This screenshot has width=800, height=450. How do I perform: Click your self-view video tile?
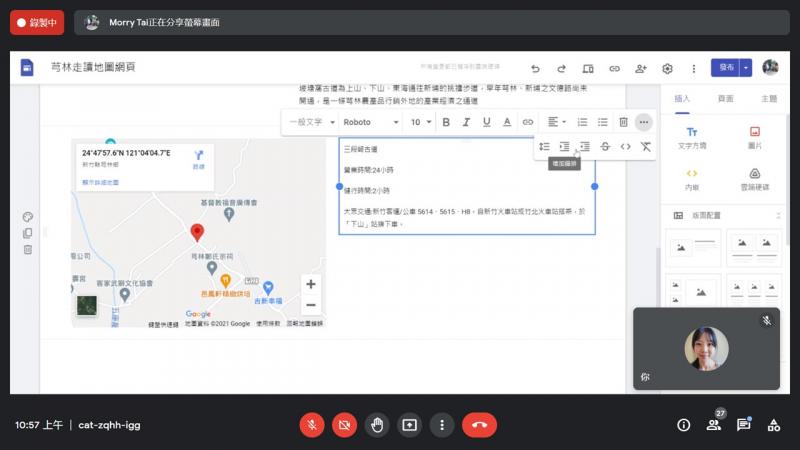(707, 349)
